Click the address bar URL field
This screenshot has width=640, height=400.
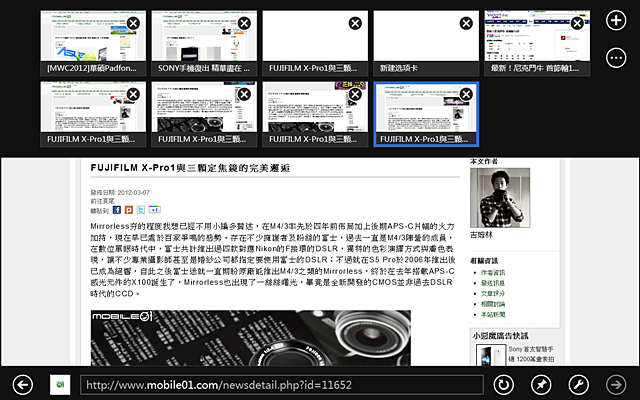pyautogui.click(x=282, y=385)
